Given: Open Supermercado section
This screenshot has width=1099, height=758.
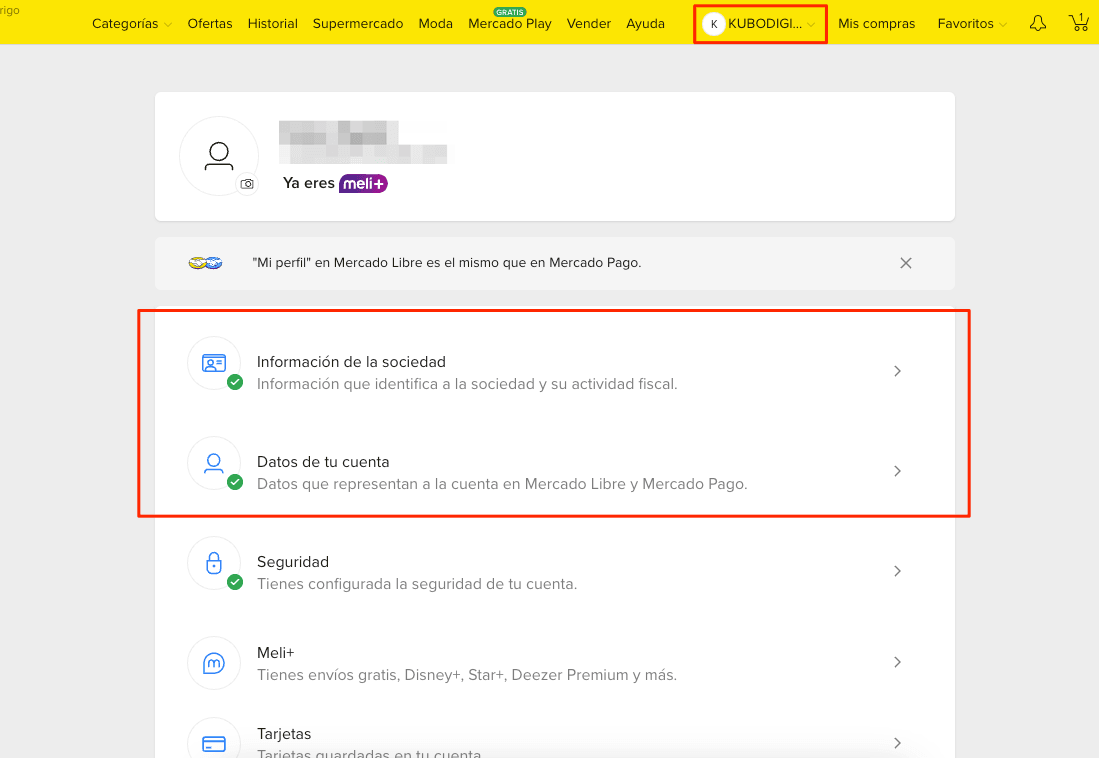Looking at the screenshot, I should pos(357,24).
